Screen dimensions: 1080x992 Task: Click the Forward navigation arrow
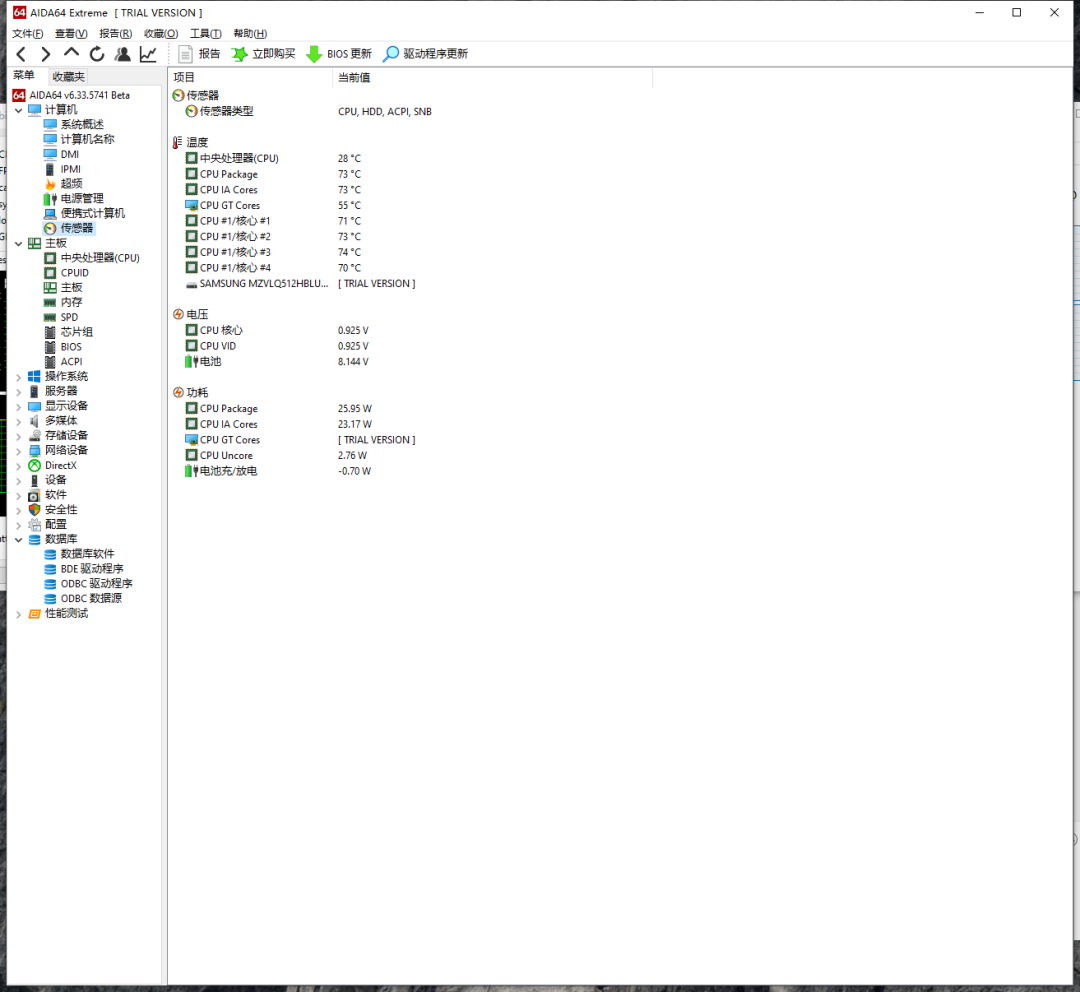tap(45, 54)
